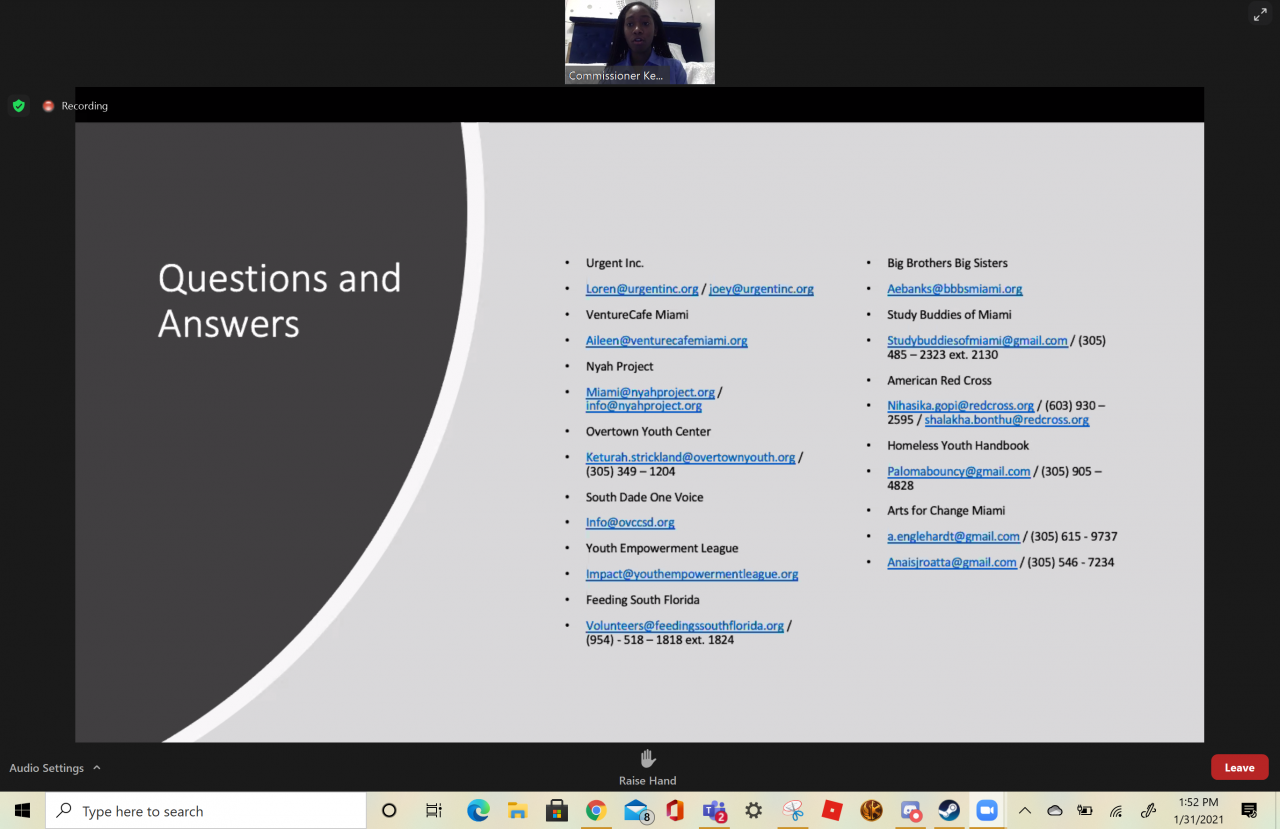Click the 'Feeding South Florida' text
The height and width of the screenshot is (829, 1280).
pyautogui.click(x=643, y=600)
